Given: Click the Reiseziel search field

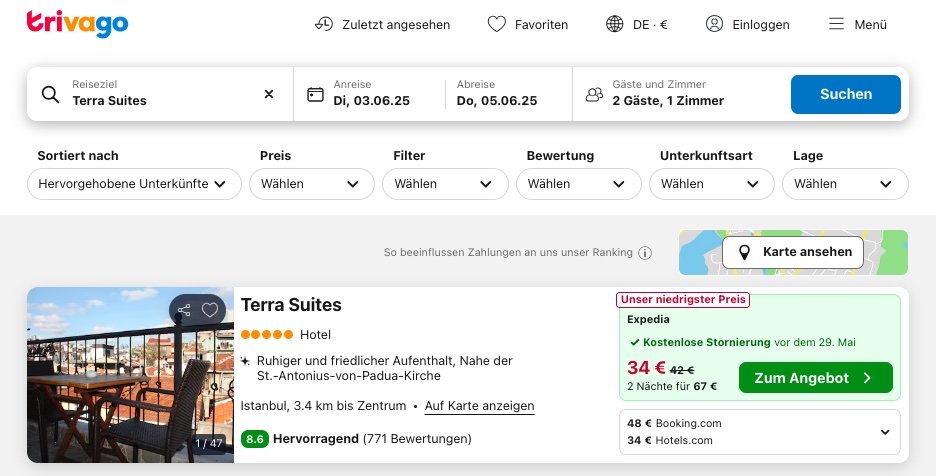Looking at the screenshot, I should pyautogui.click(x=161, y=94).
